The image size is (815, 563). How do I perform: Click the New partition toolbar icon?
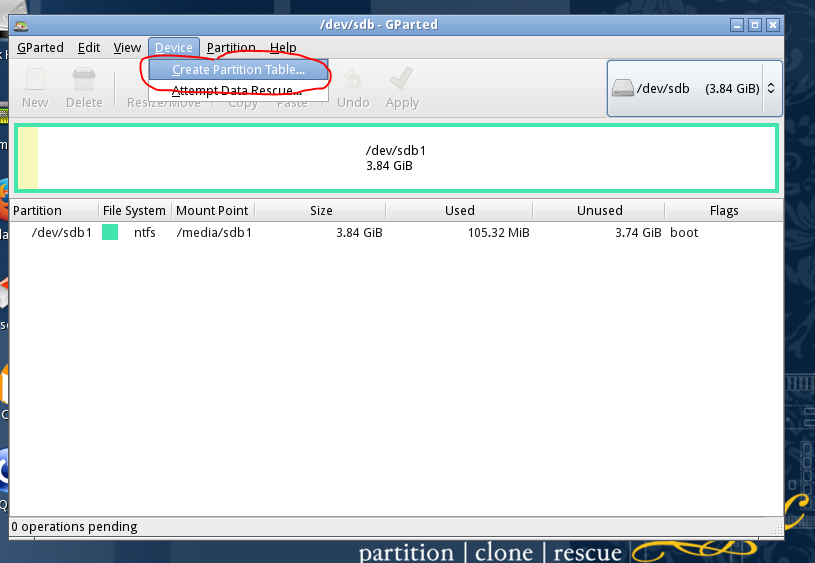(x=35, y=81)
